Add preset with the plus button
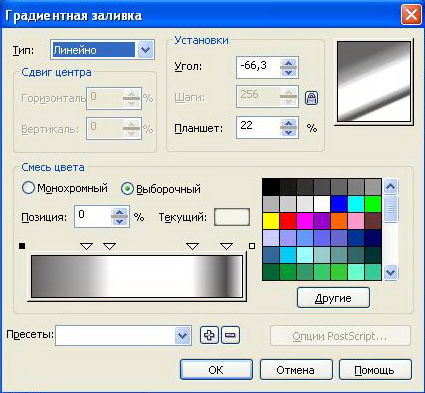This screenshot has width=425, height=393. [209, 335]
